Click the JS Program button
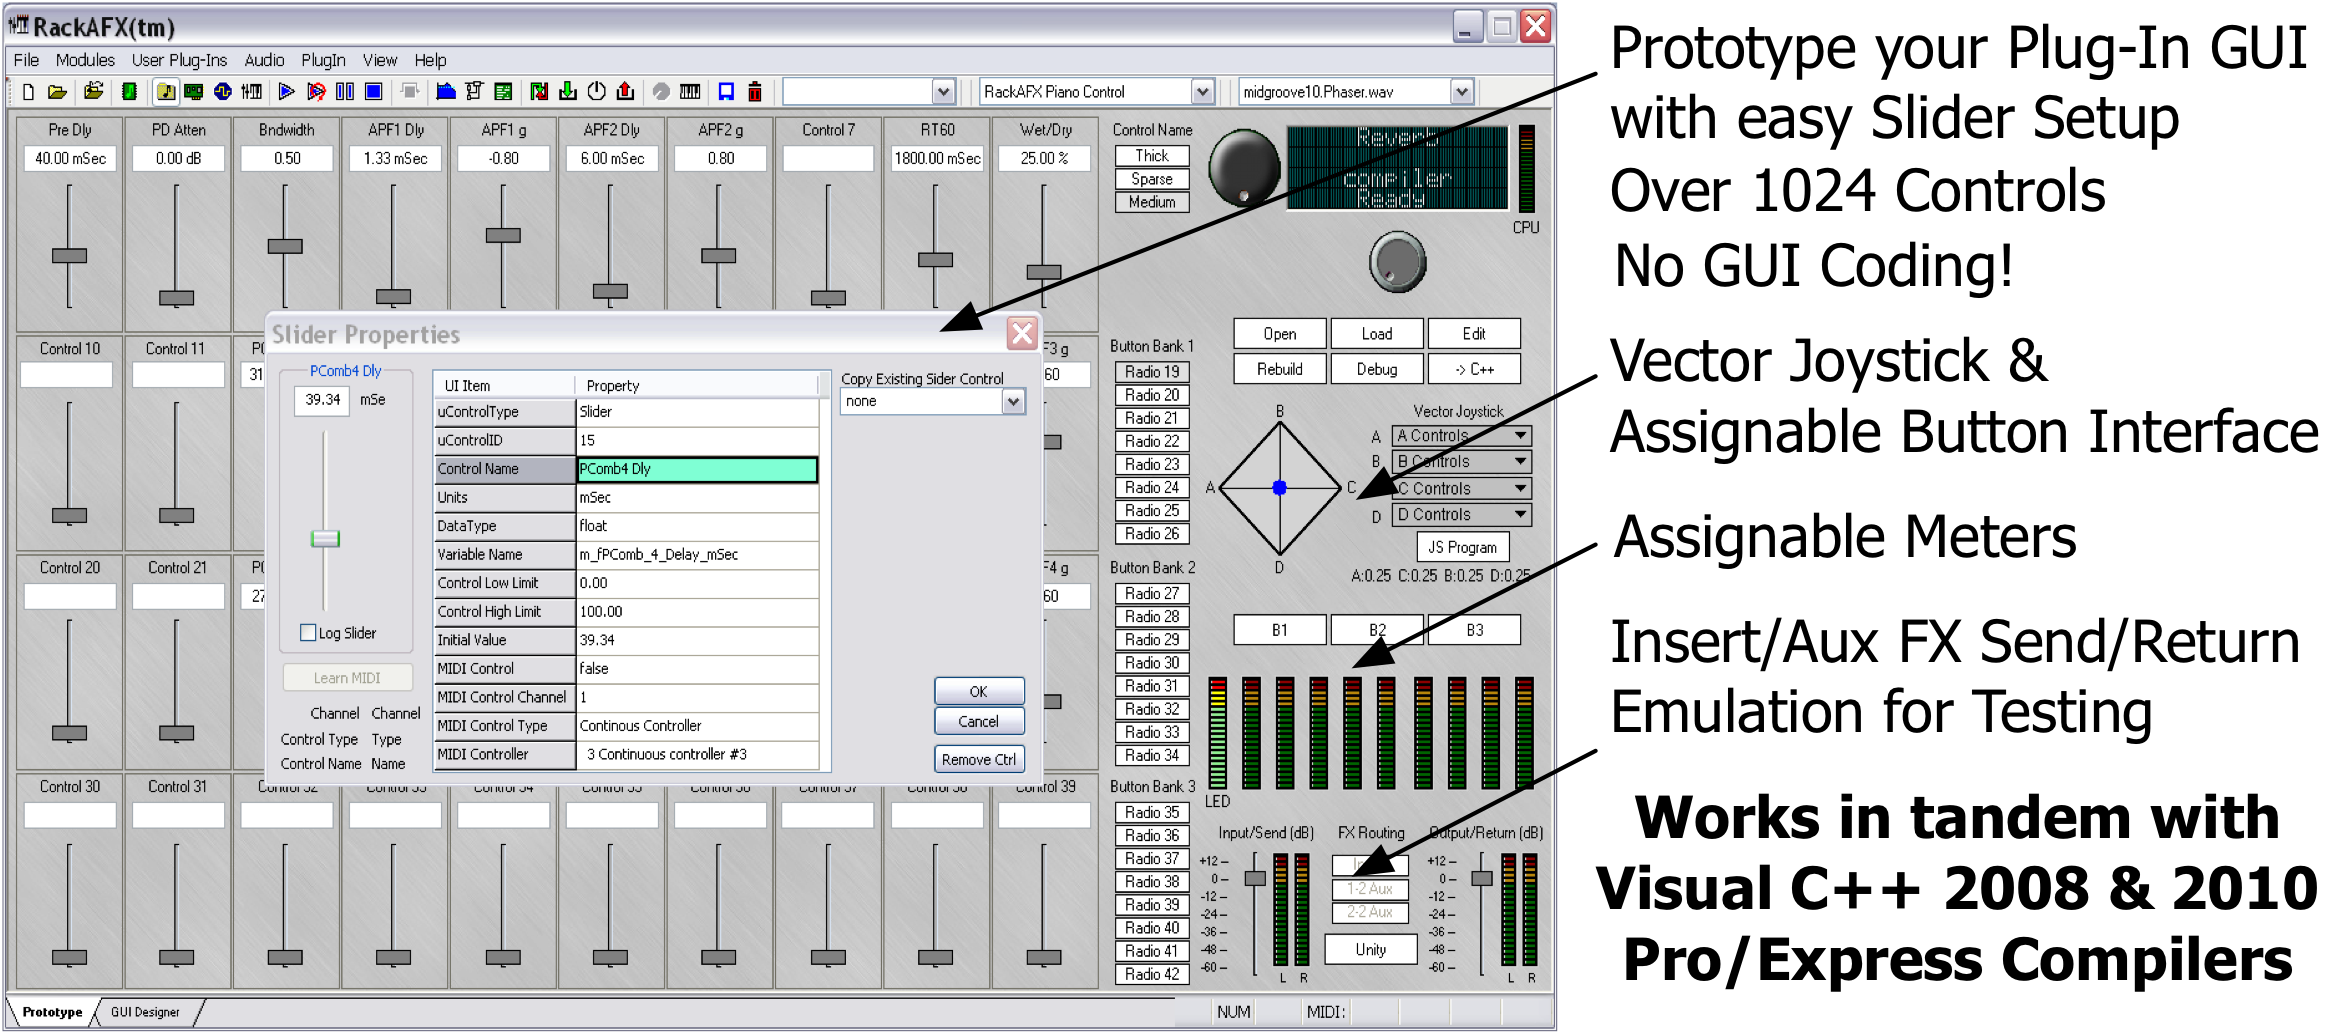This screenshot has height=1033, width=2333. pos(1463,547)
